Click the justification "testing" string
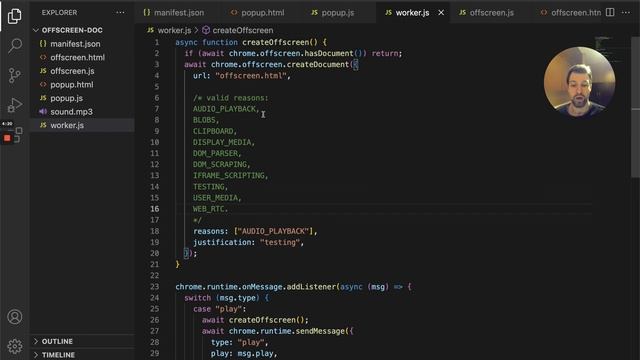This screenshot has width=640, height=360. [x=280, y=242]
